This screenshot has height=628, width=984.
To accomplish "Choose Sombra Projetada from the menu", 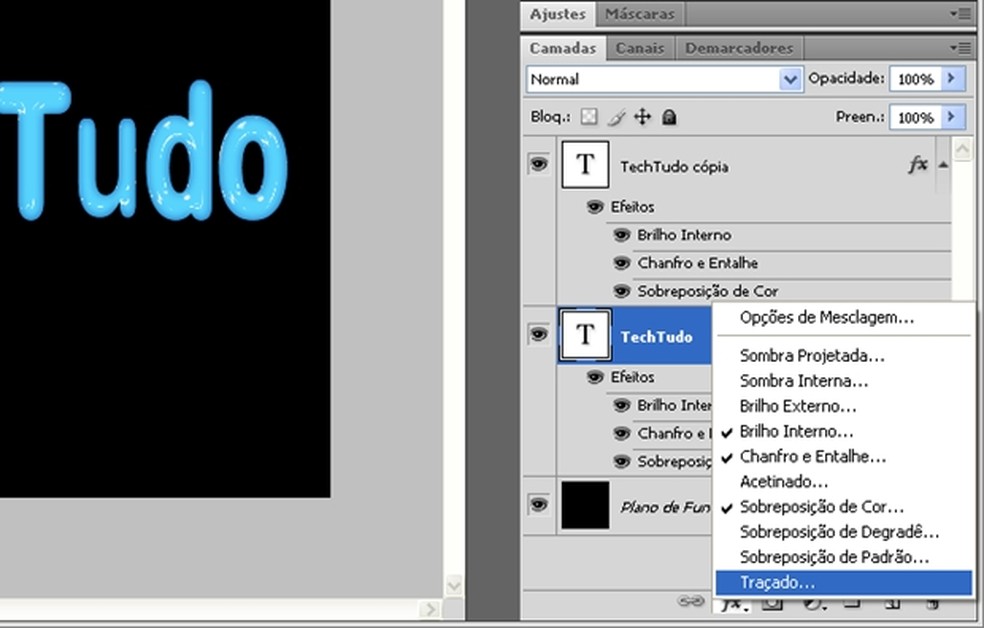I will pyautogui.click(x=812, y=355).
